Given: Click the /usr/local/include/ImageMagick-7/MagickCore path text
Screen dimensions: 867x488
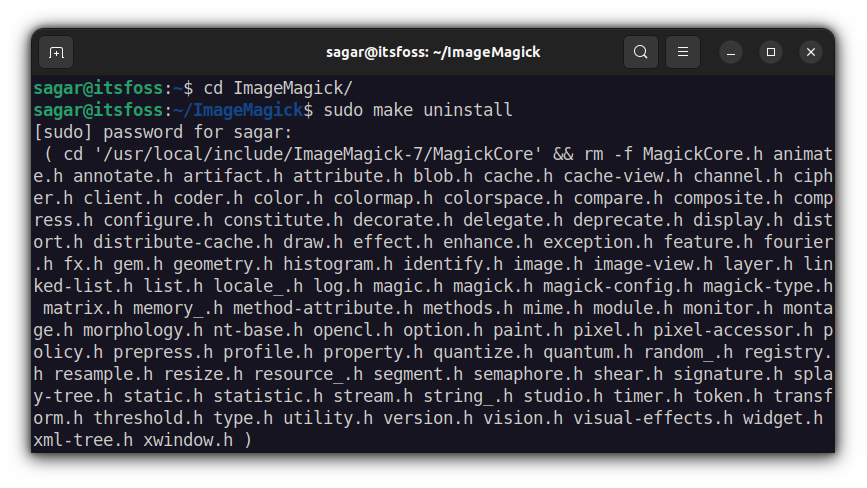Looking at the screenshot, I should tap(318, 154).
